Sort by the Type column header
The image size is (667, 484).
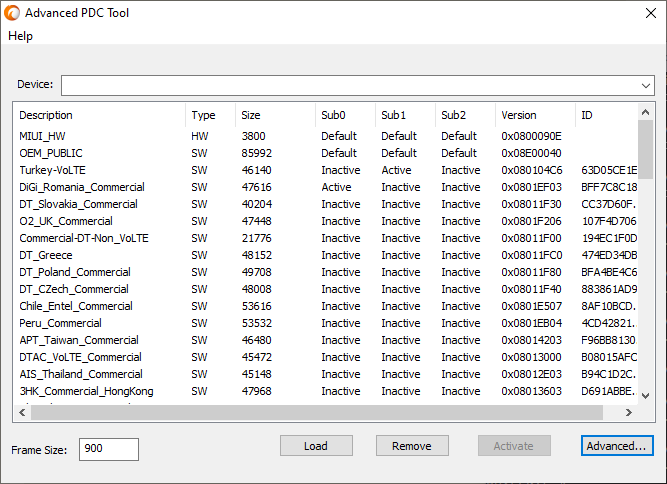pos(211,115)
